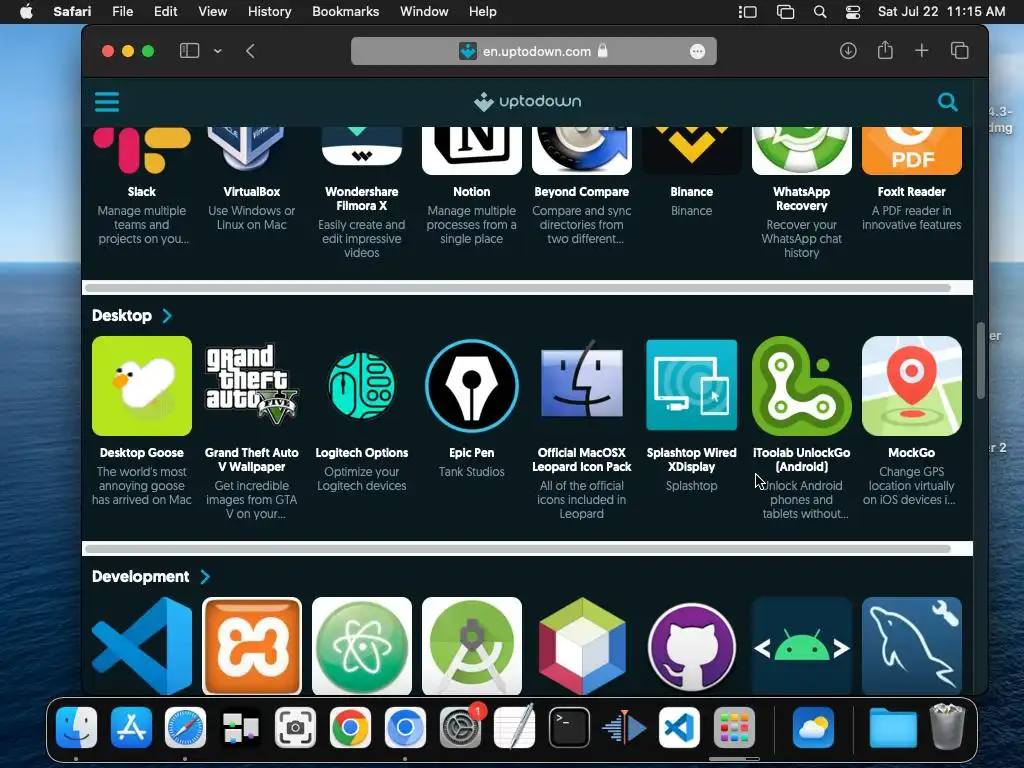Click the Uptodown logo

[528, 102]
